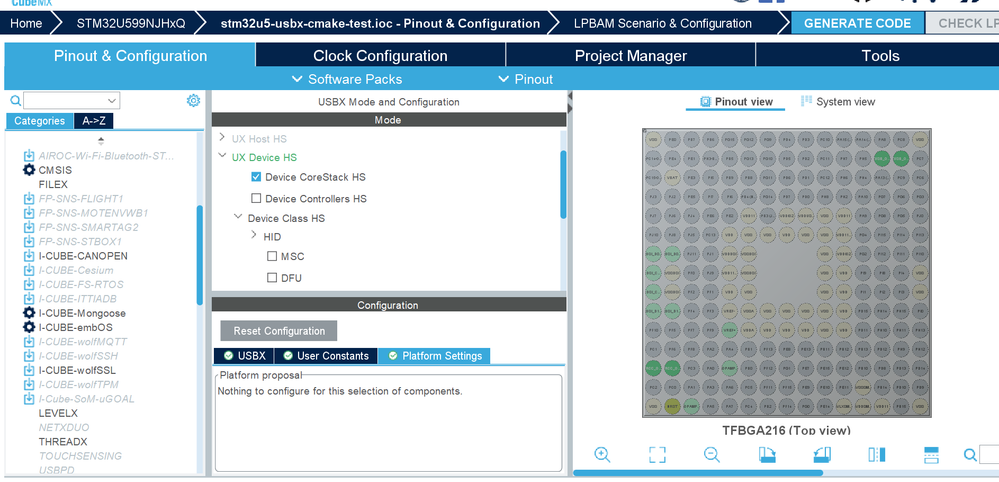Screen dimensions: 999x482
Task: Click the category search magnifier icon
Action: (15, 101)
